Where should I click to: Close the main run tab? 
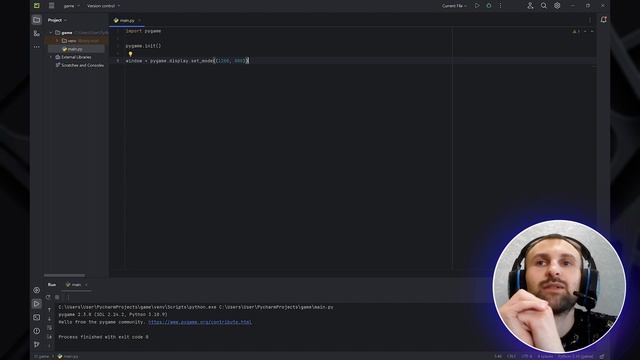pos(86,284)
